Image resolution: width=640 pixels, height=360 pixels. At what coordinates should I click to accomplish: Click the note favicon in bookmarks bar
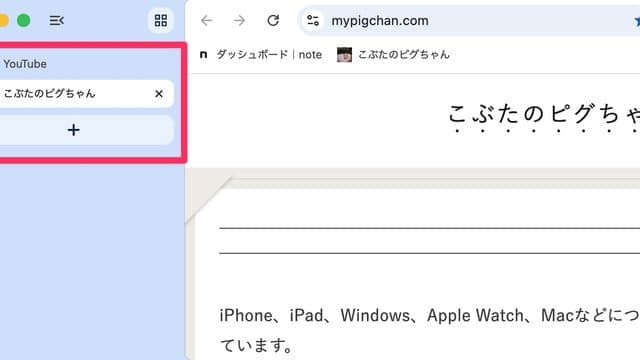(203, 54)
